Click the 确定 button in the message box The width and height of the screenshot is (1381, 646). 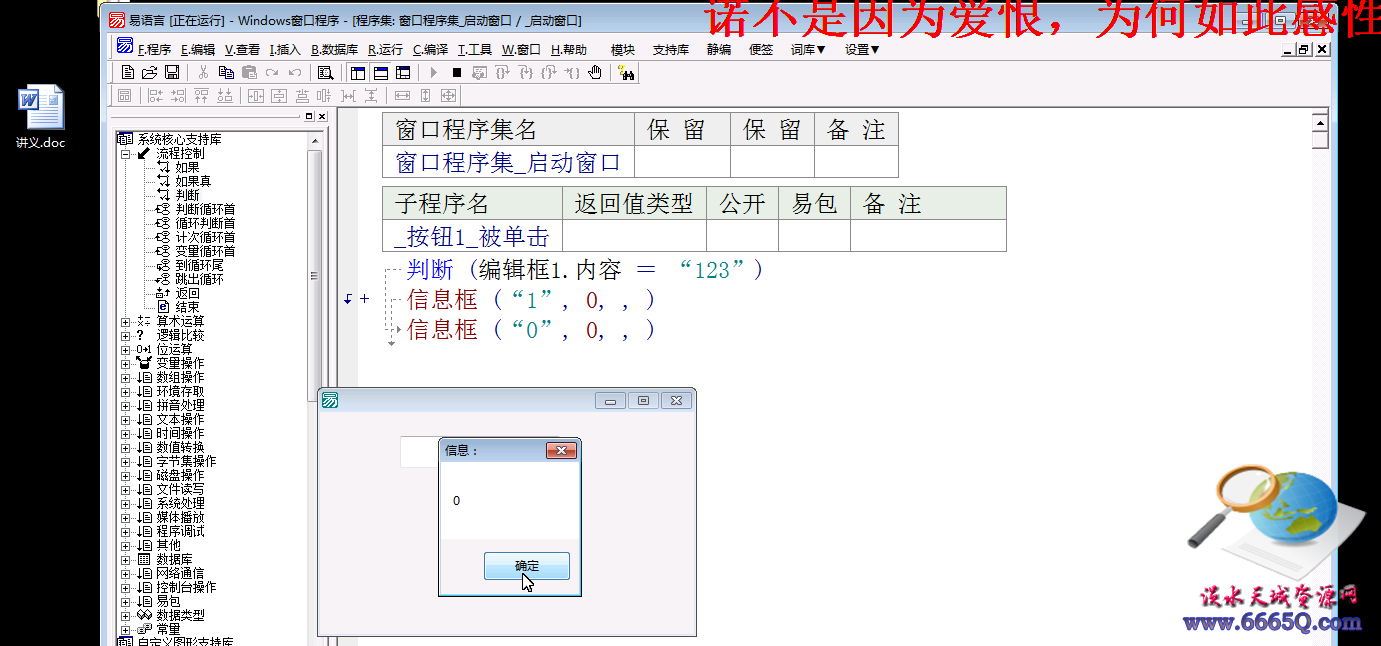[x=527, y=566]
